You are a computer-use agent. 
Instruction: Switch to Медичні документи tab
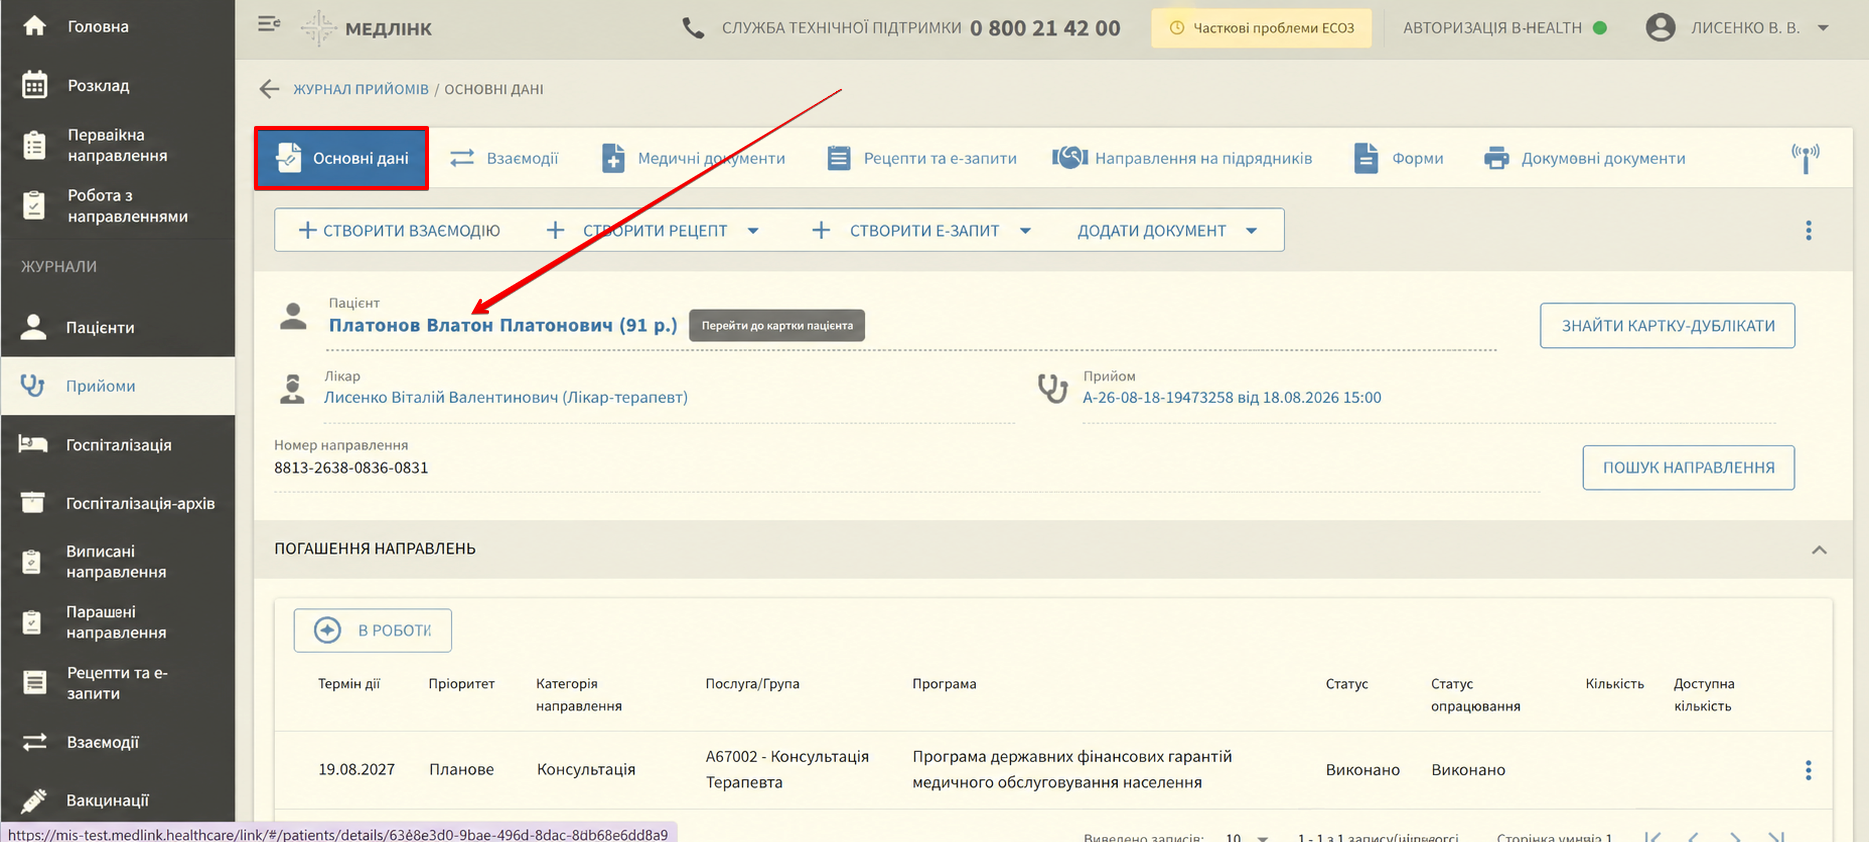pos(693,158)
